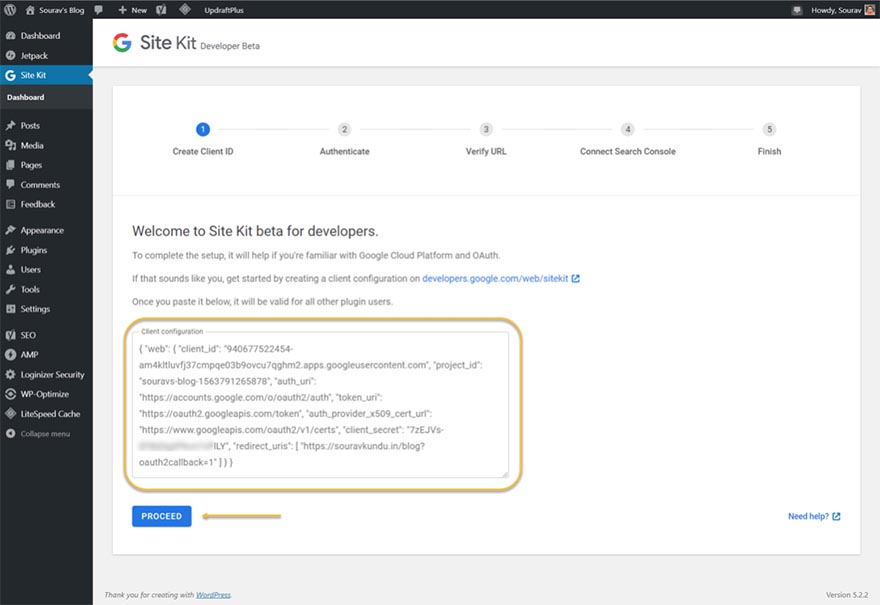
Task: Open the Site Kit Dashboard submenu
Action: click(x=25, y=97)
